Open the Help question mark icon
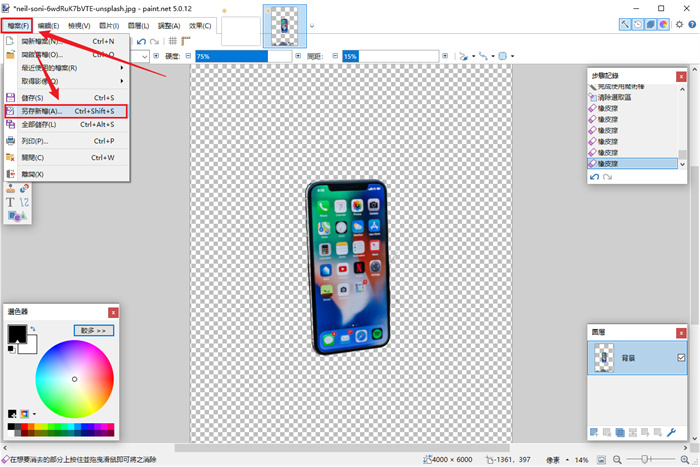 tap(691, 24)
